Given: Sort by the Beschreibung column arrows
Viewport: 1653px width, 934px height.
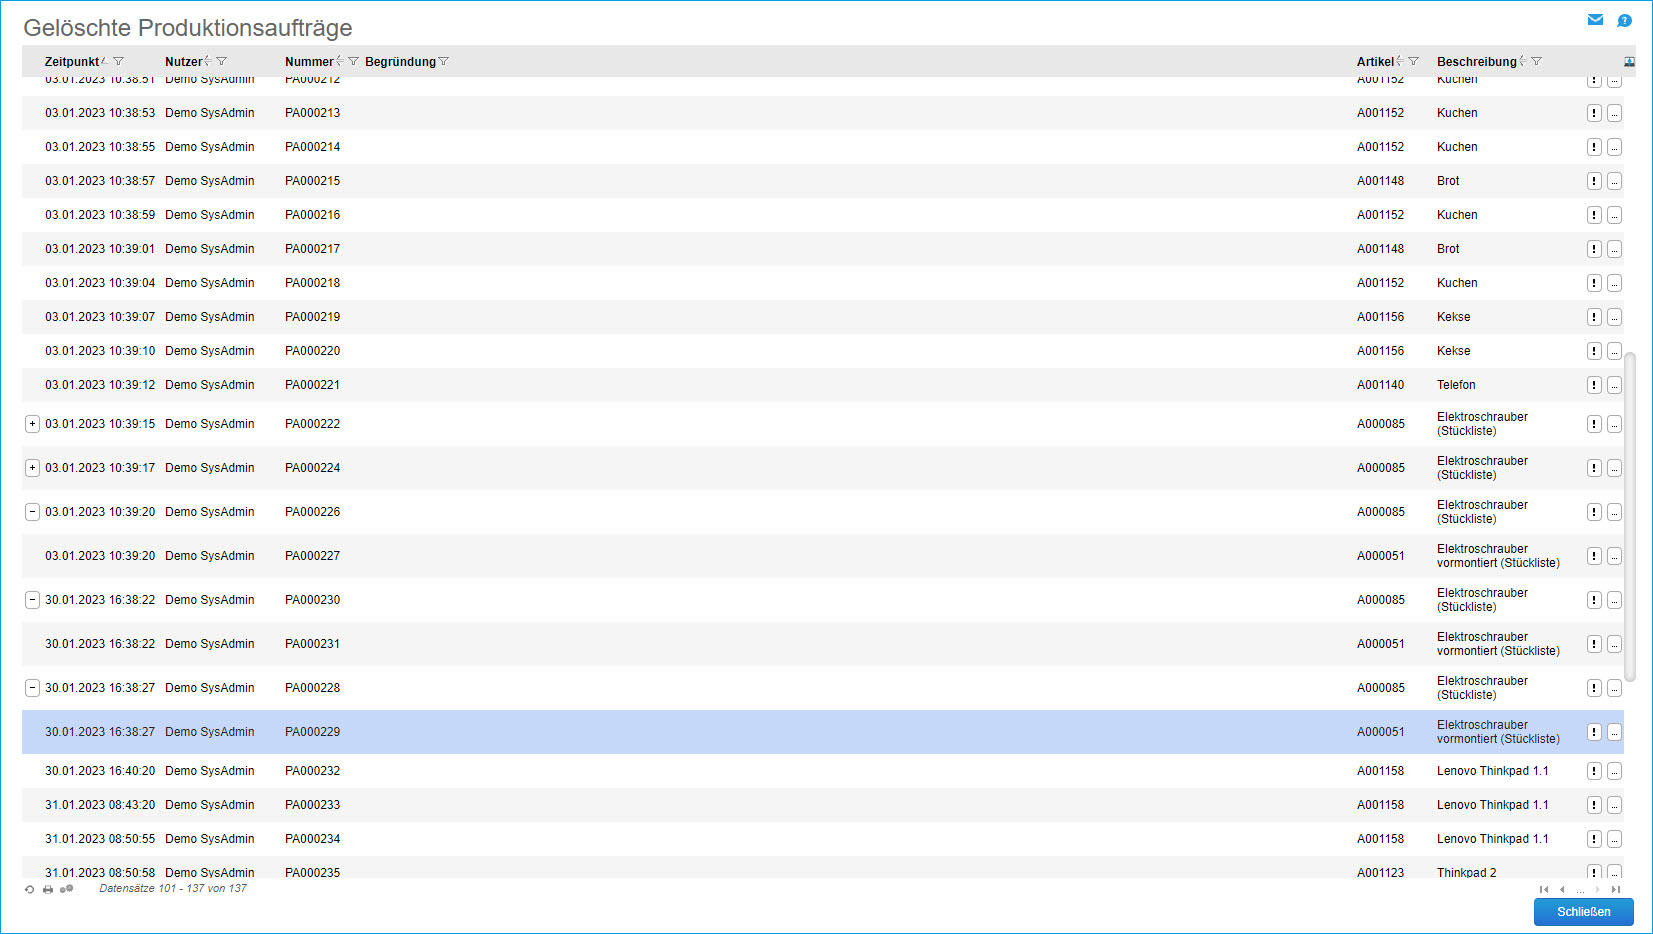Looking at the screenshot, I should (x=1522, y=61).
